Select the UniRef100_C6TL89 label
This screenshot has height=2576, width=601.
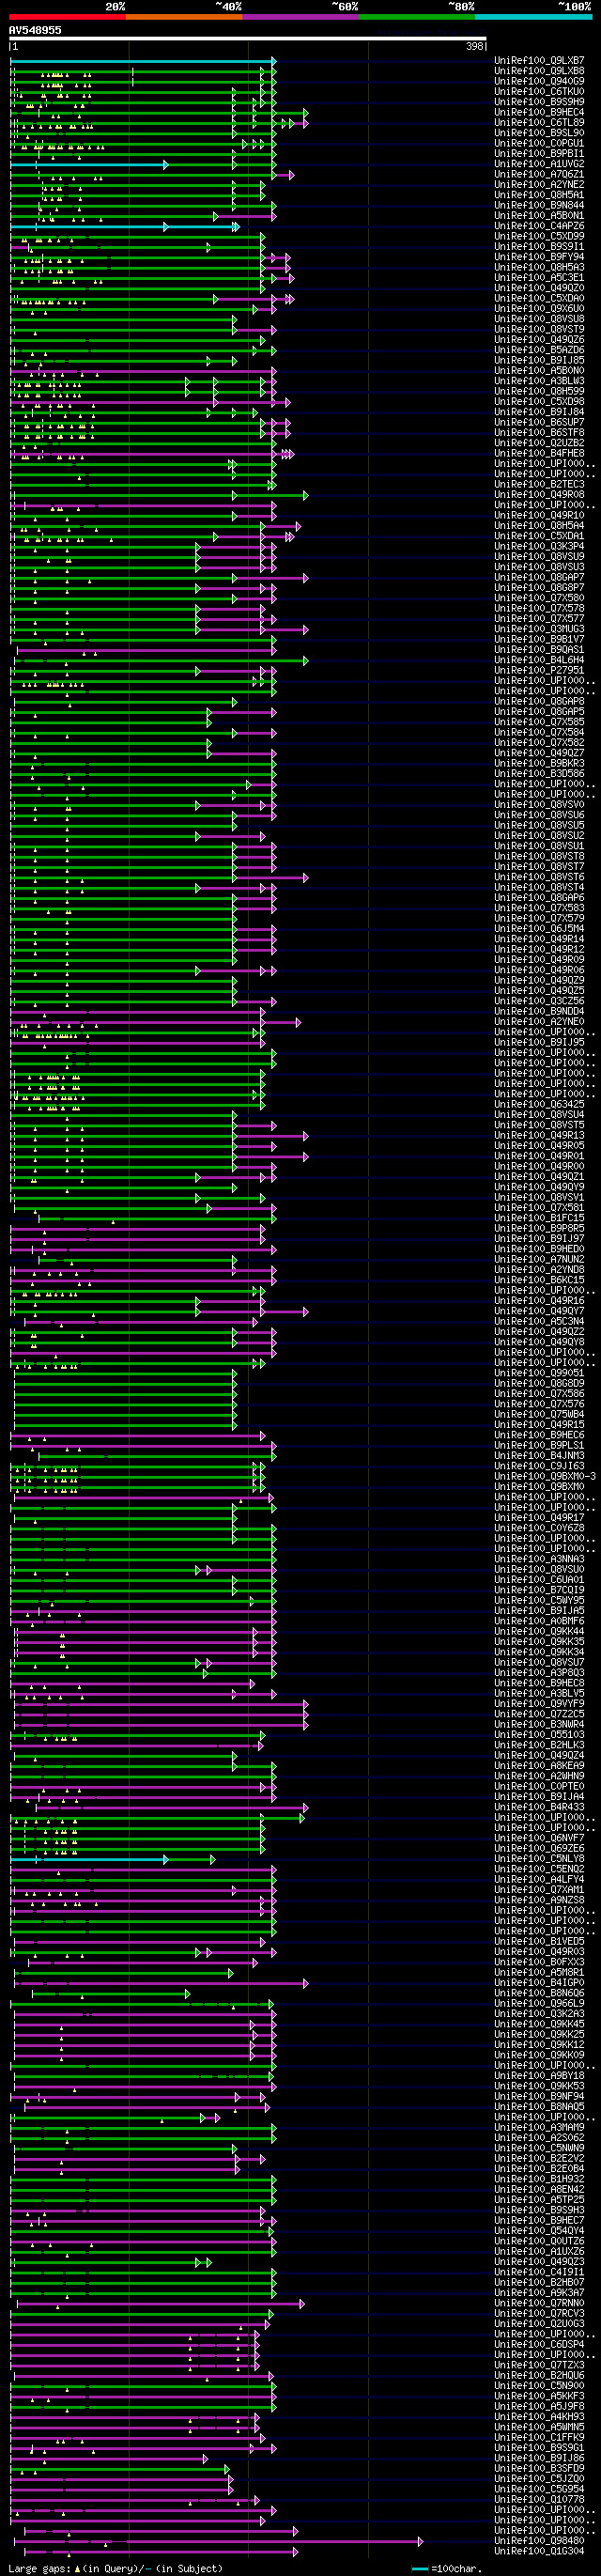[x=539, y=123]
